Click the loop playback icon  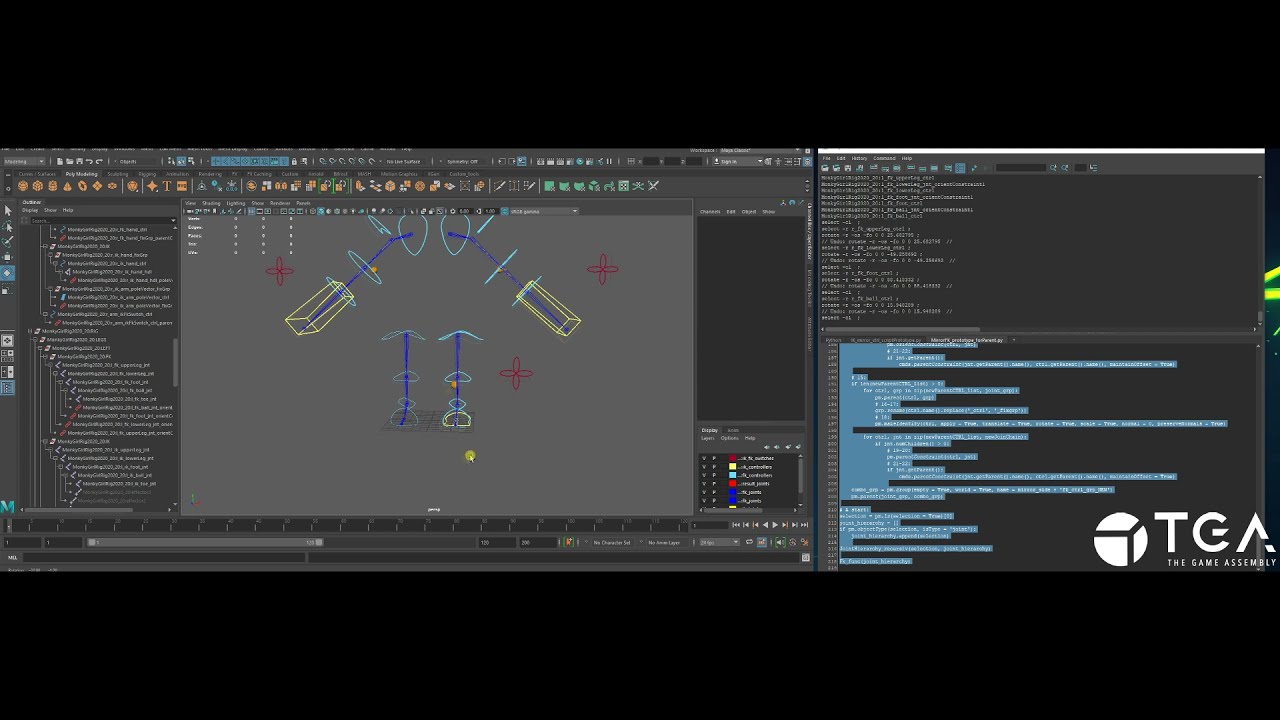[x=749, y=542]
